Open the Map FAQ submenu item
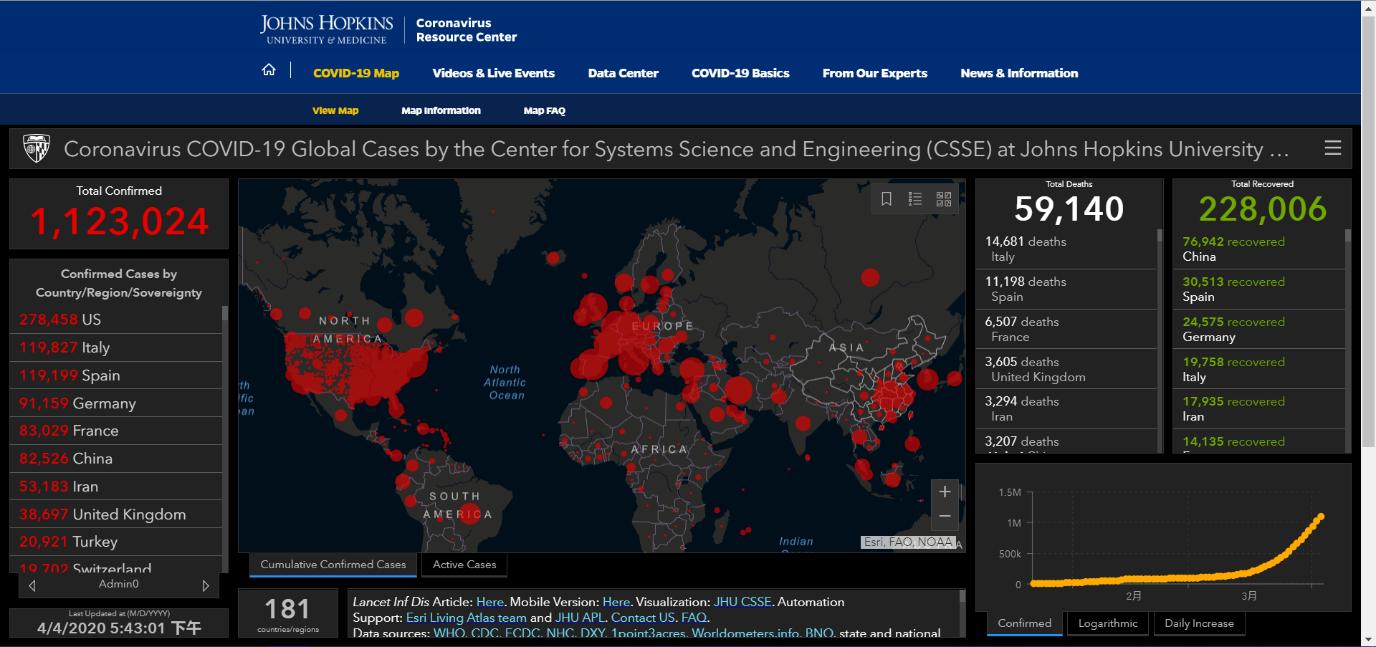Screen dimensions: 1376x647 [544, 111]
